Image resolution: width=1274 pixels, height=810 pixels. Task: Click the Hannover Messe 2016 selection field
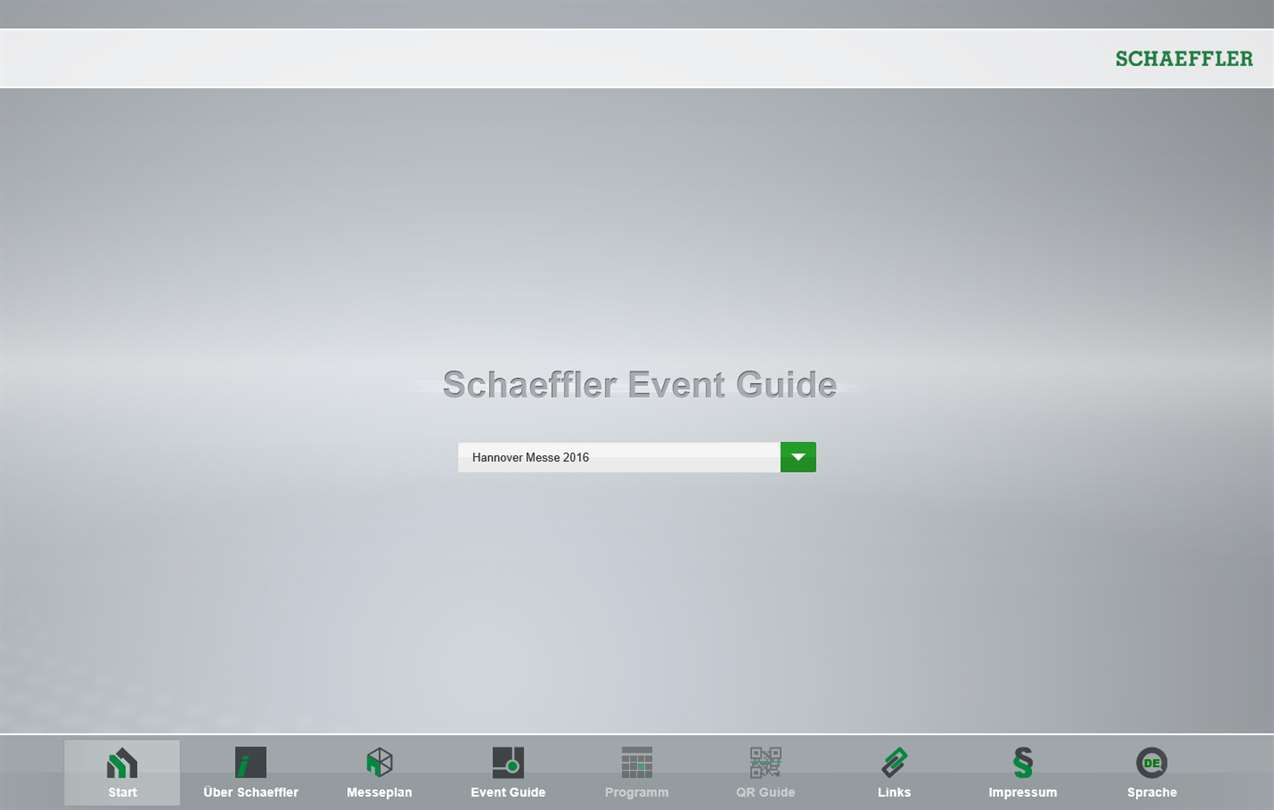pos(619,457)
